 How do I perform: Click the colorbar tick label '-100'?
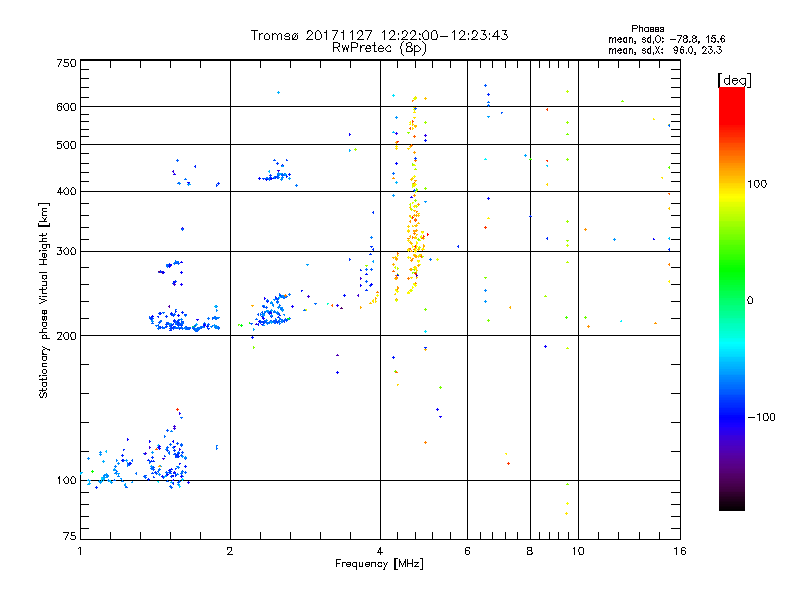click(x=761, y=417)
